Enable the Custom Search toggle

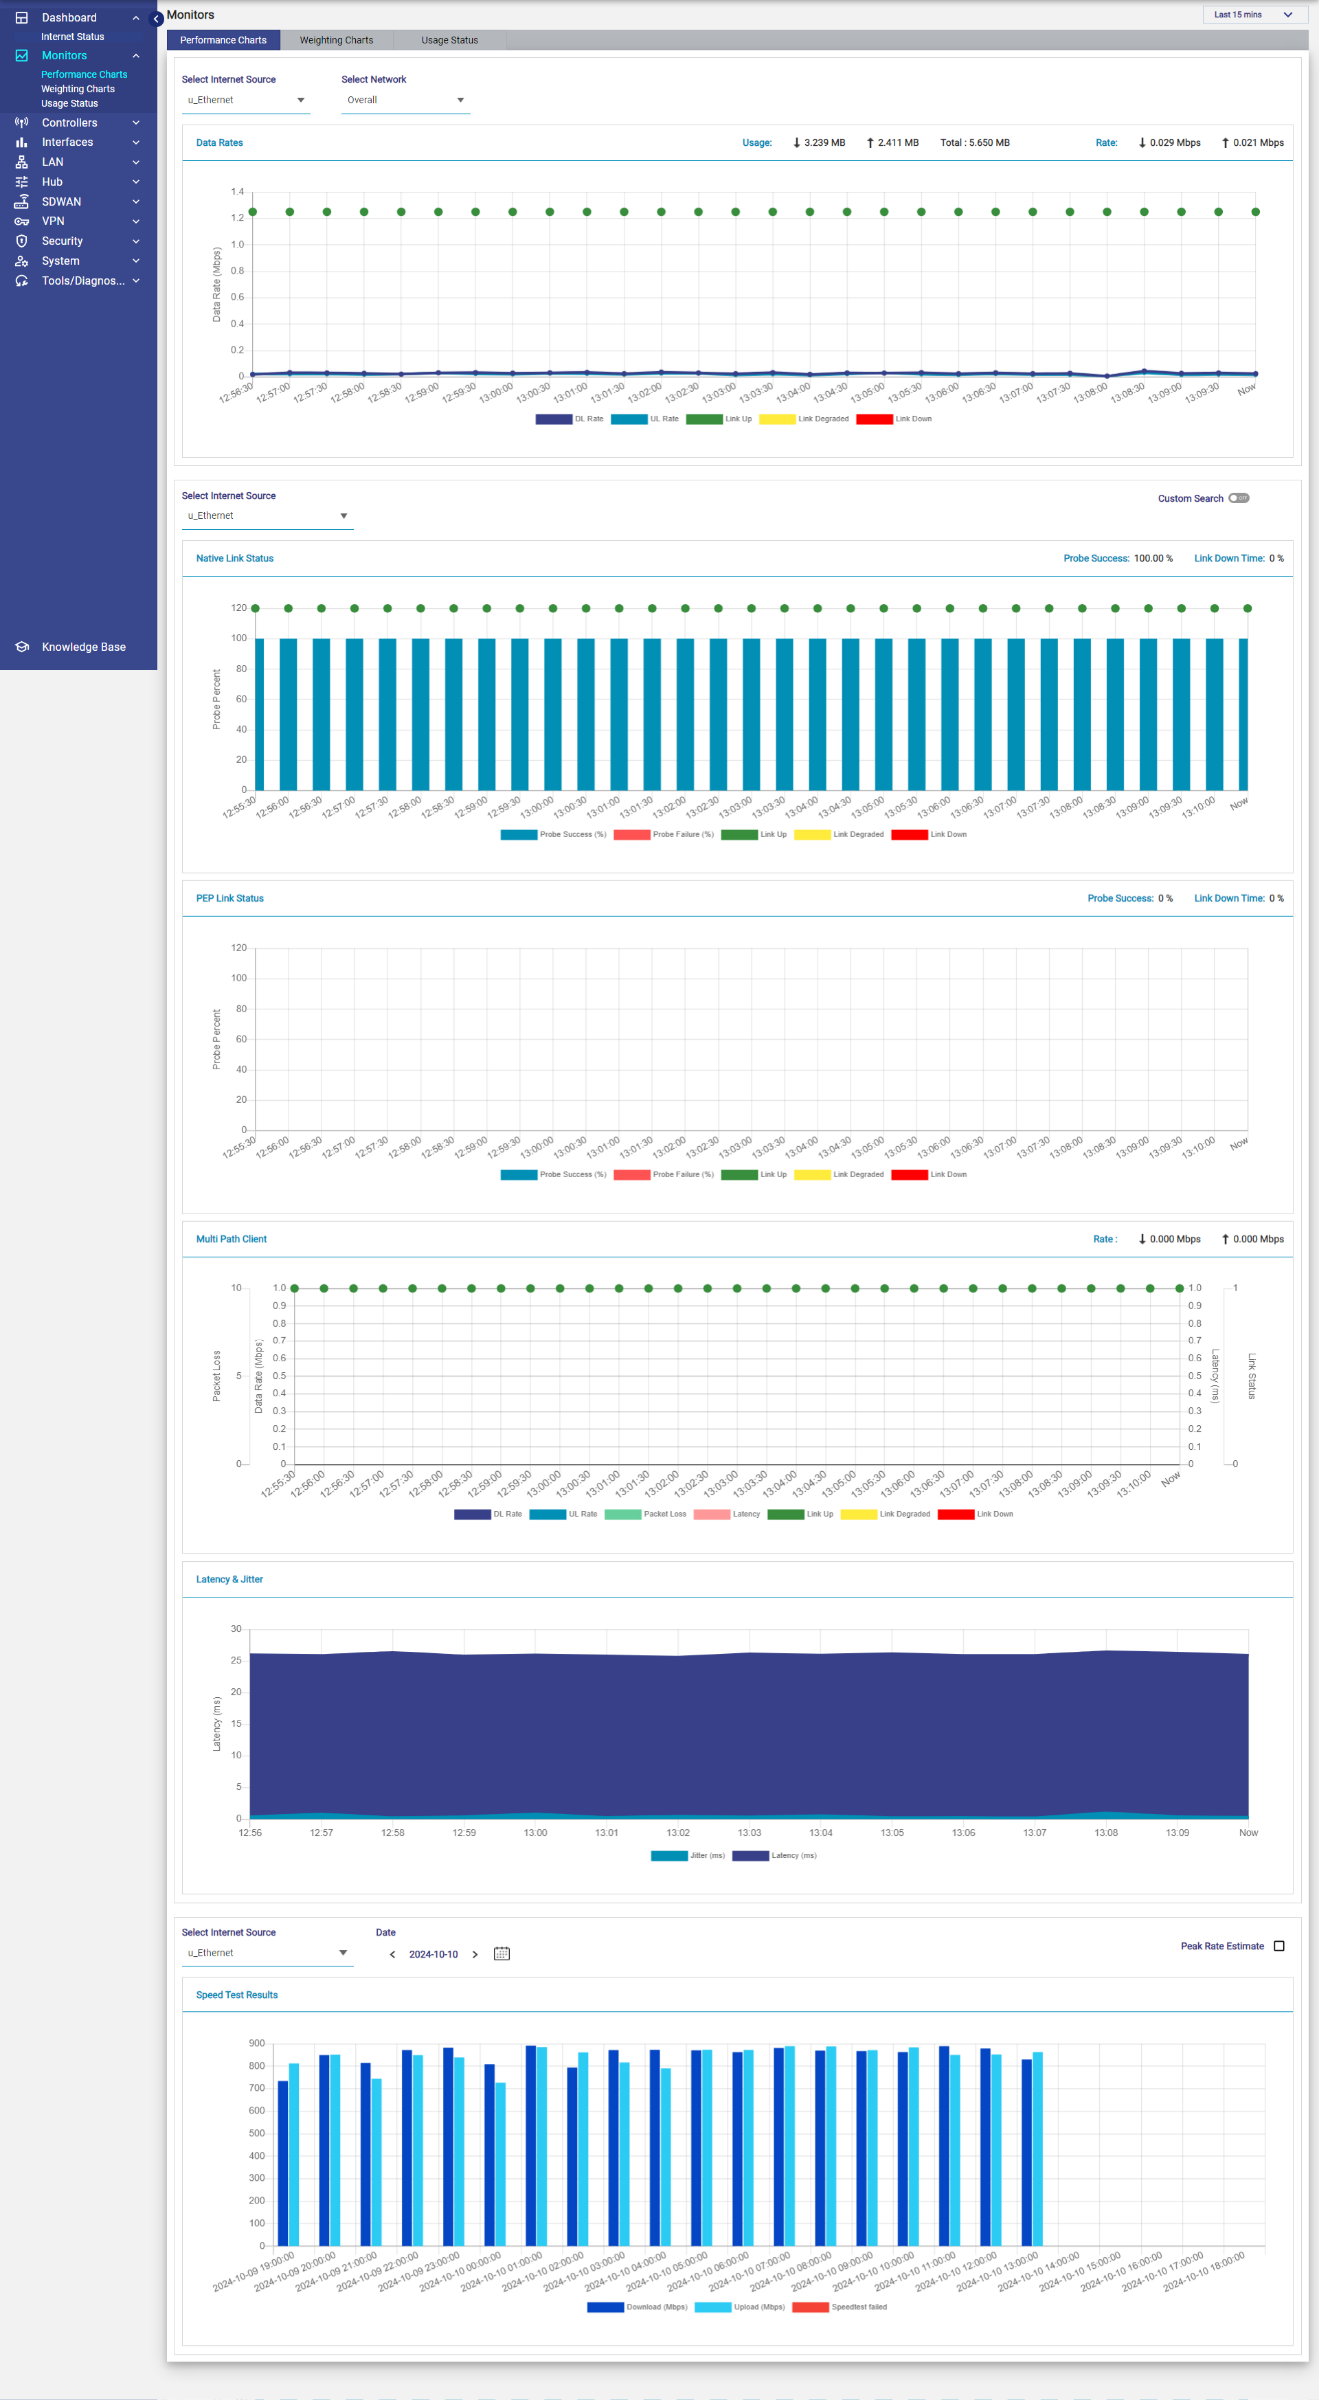coord(1238,498)
